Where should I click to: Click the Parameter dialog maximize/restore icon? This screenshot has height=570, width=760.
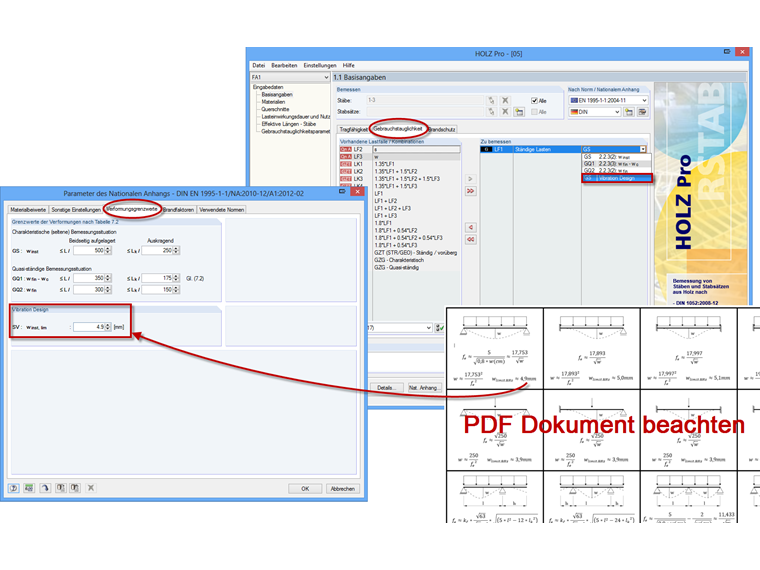click(x=342, y=191)
